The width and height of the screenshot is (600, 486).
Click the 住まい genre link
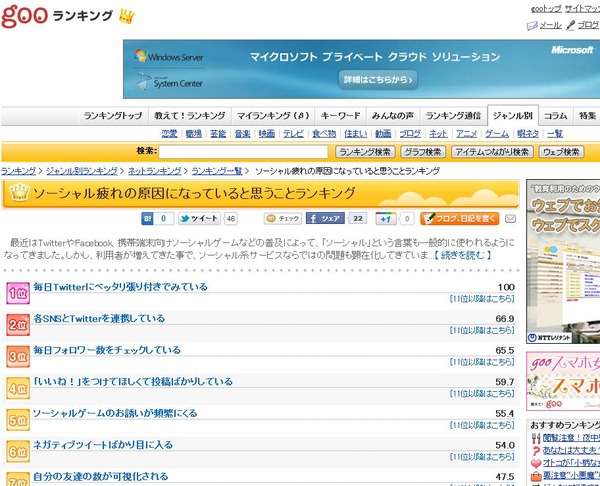pos(355,134)
